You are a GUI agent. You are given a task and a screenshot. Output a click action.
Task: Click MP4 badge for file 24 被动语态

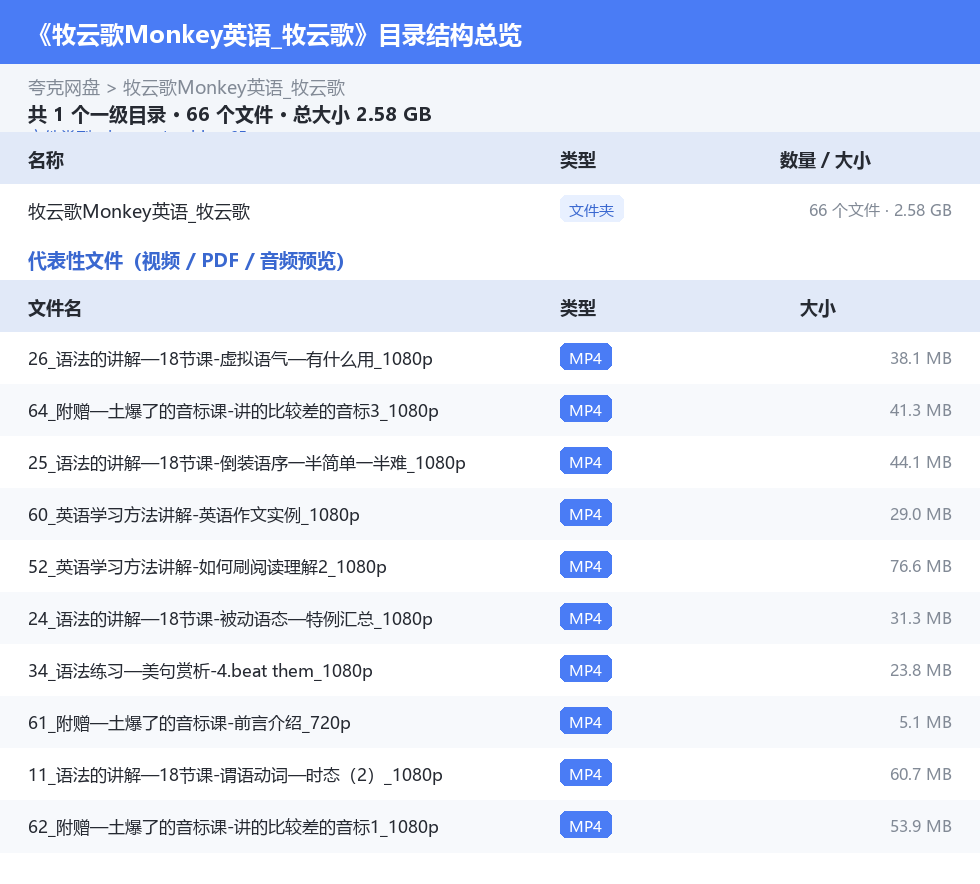point(586,617)
